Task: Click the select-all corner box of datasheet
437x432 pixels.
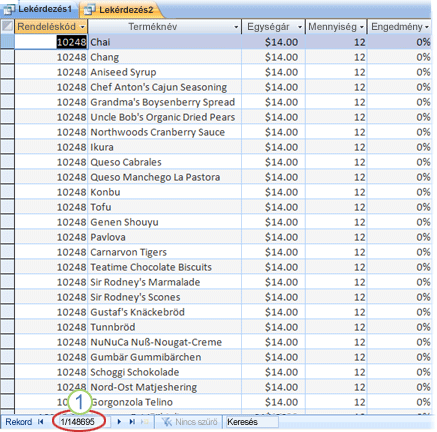Action: pos(7,26)
